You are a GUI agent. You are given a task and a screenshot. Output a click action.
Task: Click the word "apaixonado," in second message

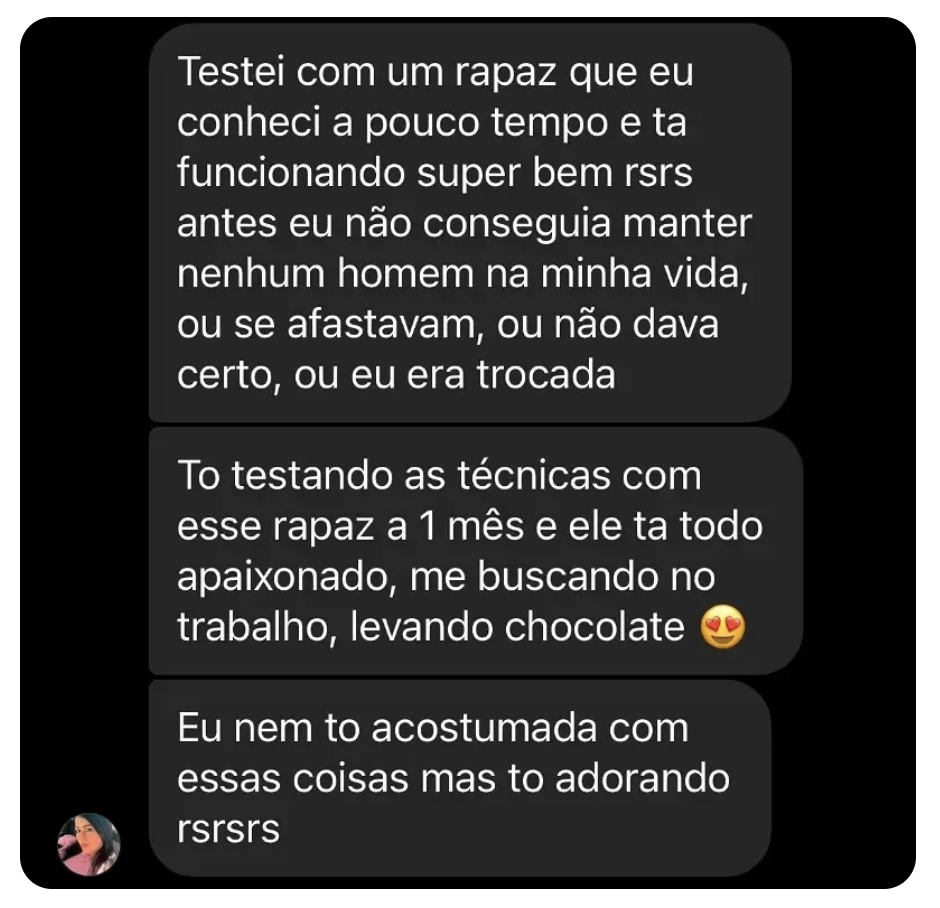[x=287, y=578]
